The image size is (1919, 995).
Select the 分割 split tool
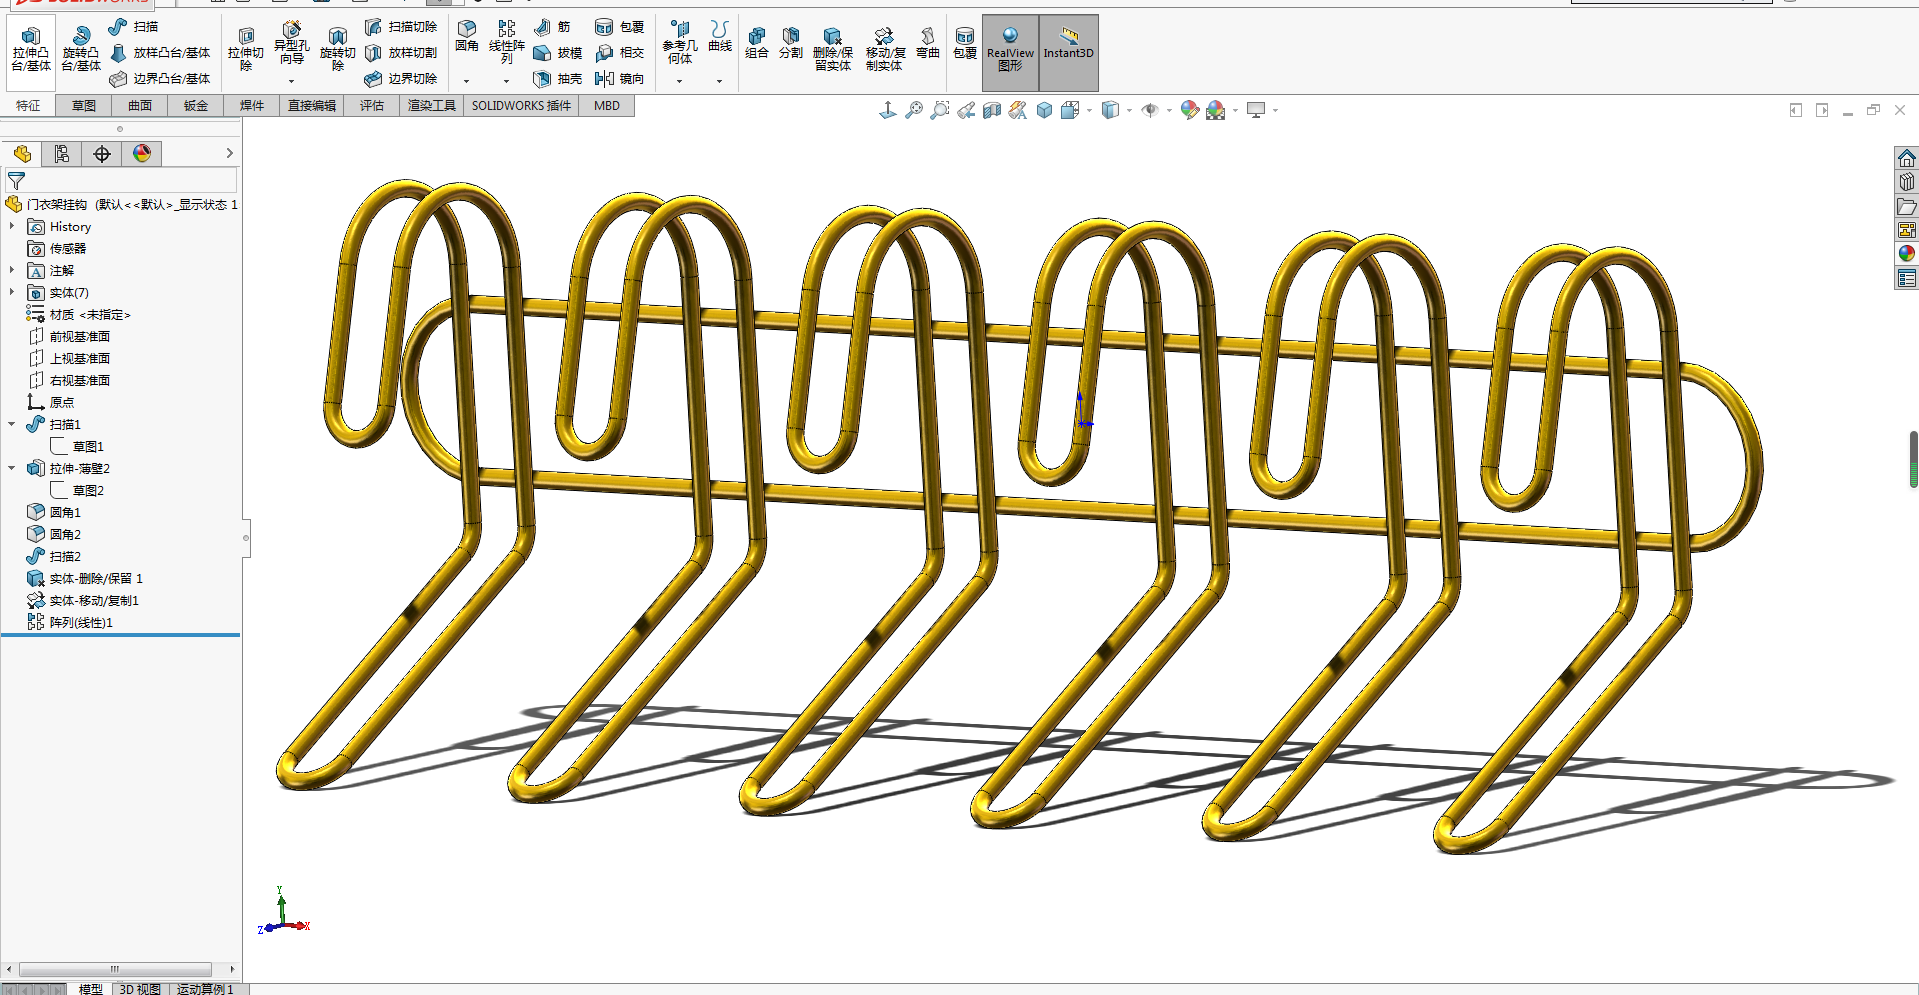[791, 43]
